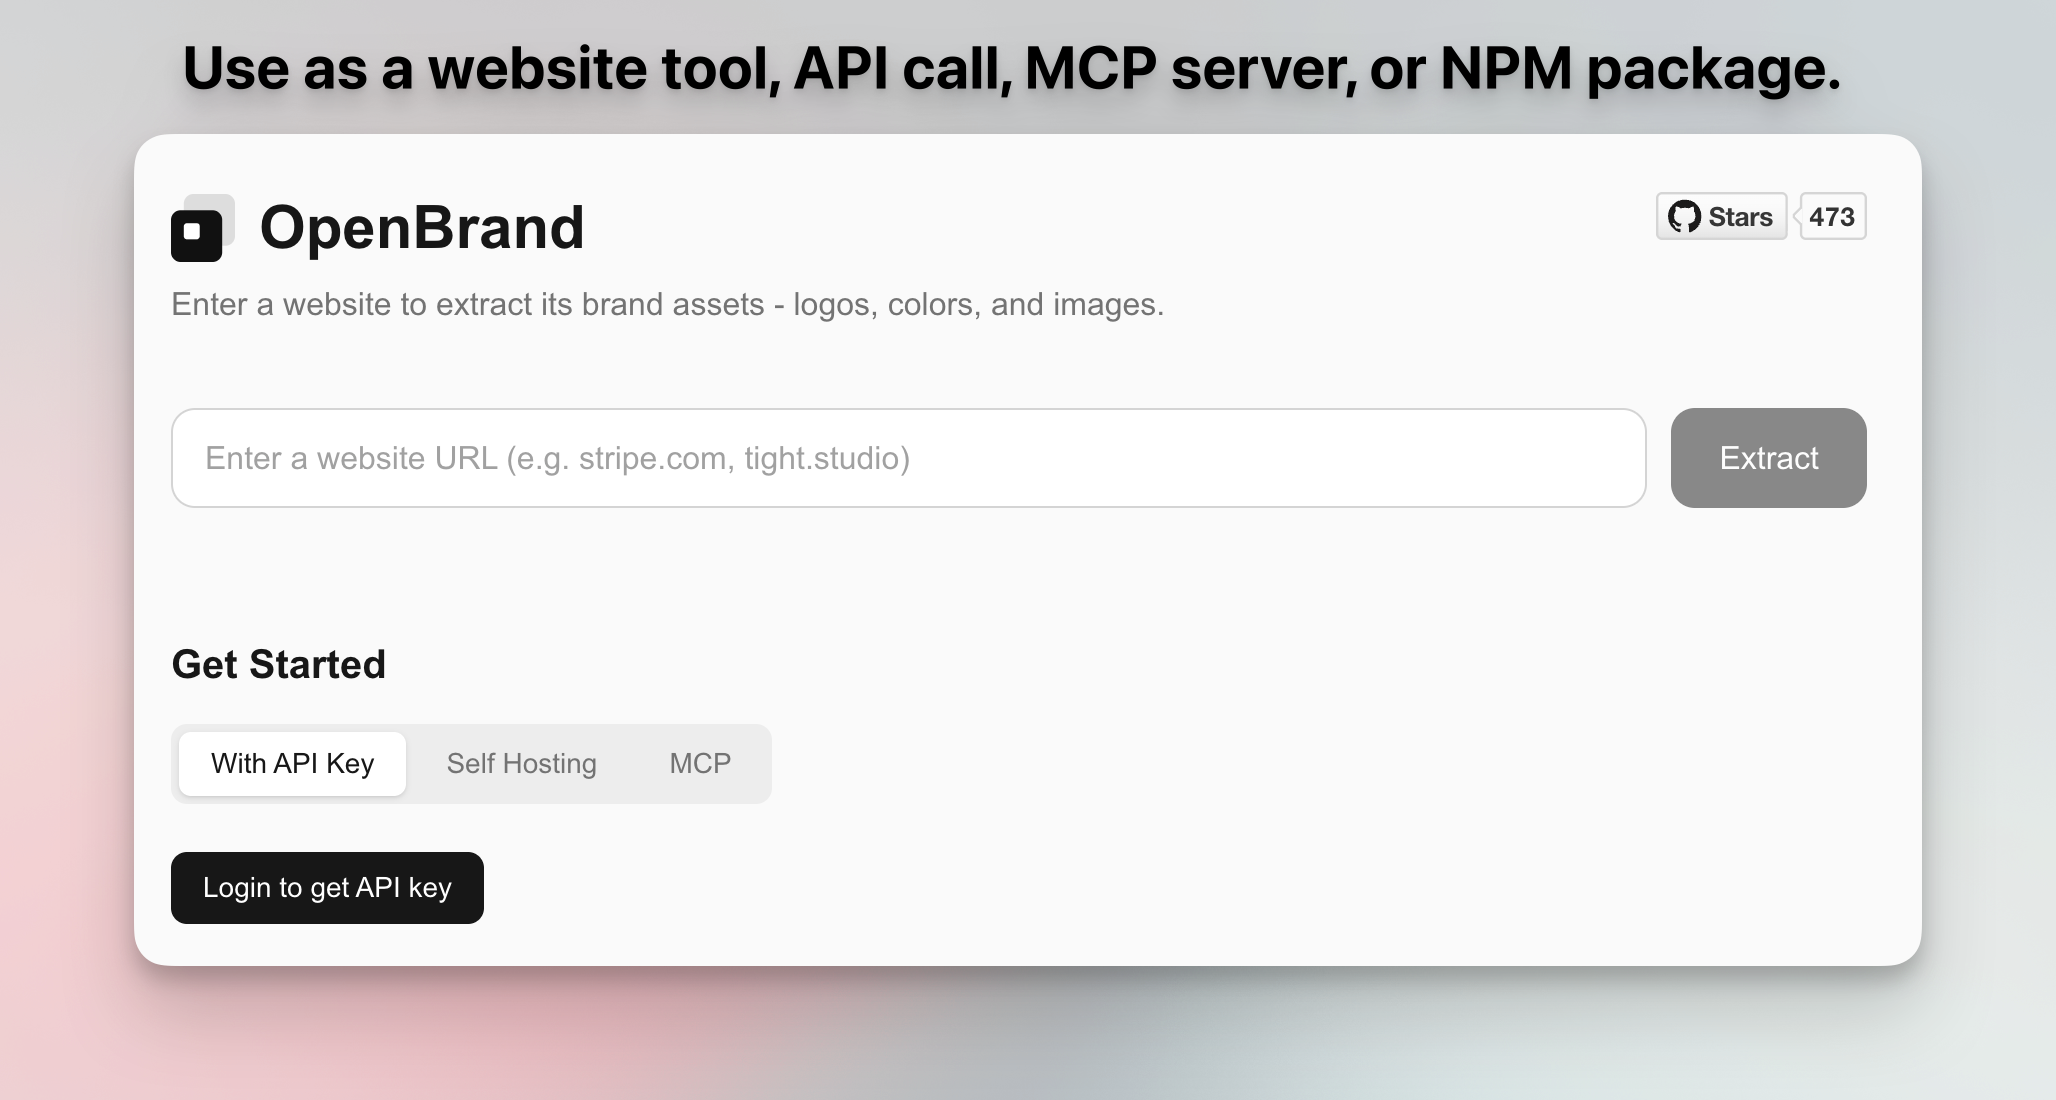Viewport: 2056px width, 1100px height.
Task: Click the OpenBrand logo icon
Action: [x=201, y=229]
